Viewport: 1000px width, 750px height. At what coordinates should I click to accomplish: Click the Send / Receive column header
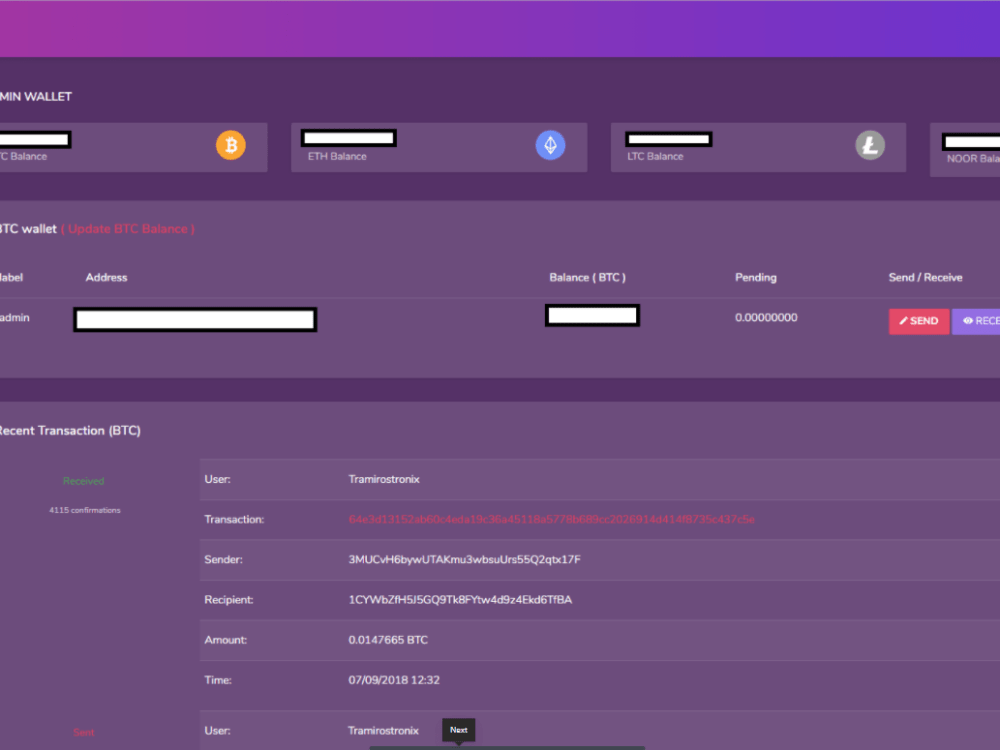click(x=925, y=277)
